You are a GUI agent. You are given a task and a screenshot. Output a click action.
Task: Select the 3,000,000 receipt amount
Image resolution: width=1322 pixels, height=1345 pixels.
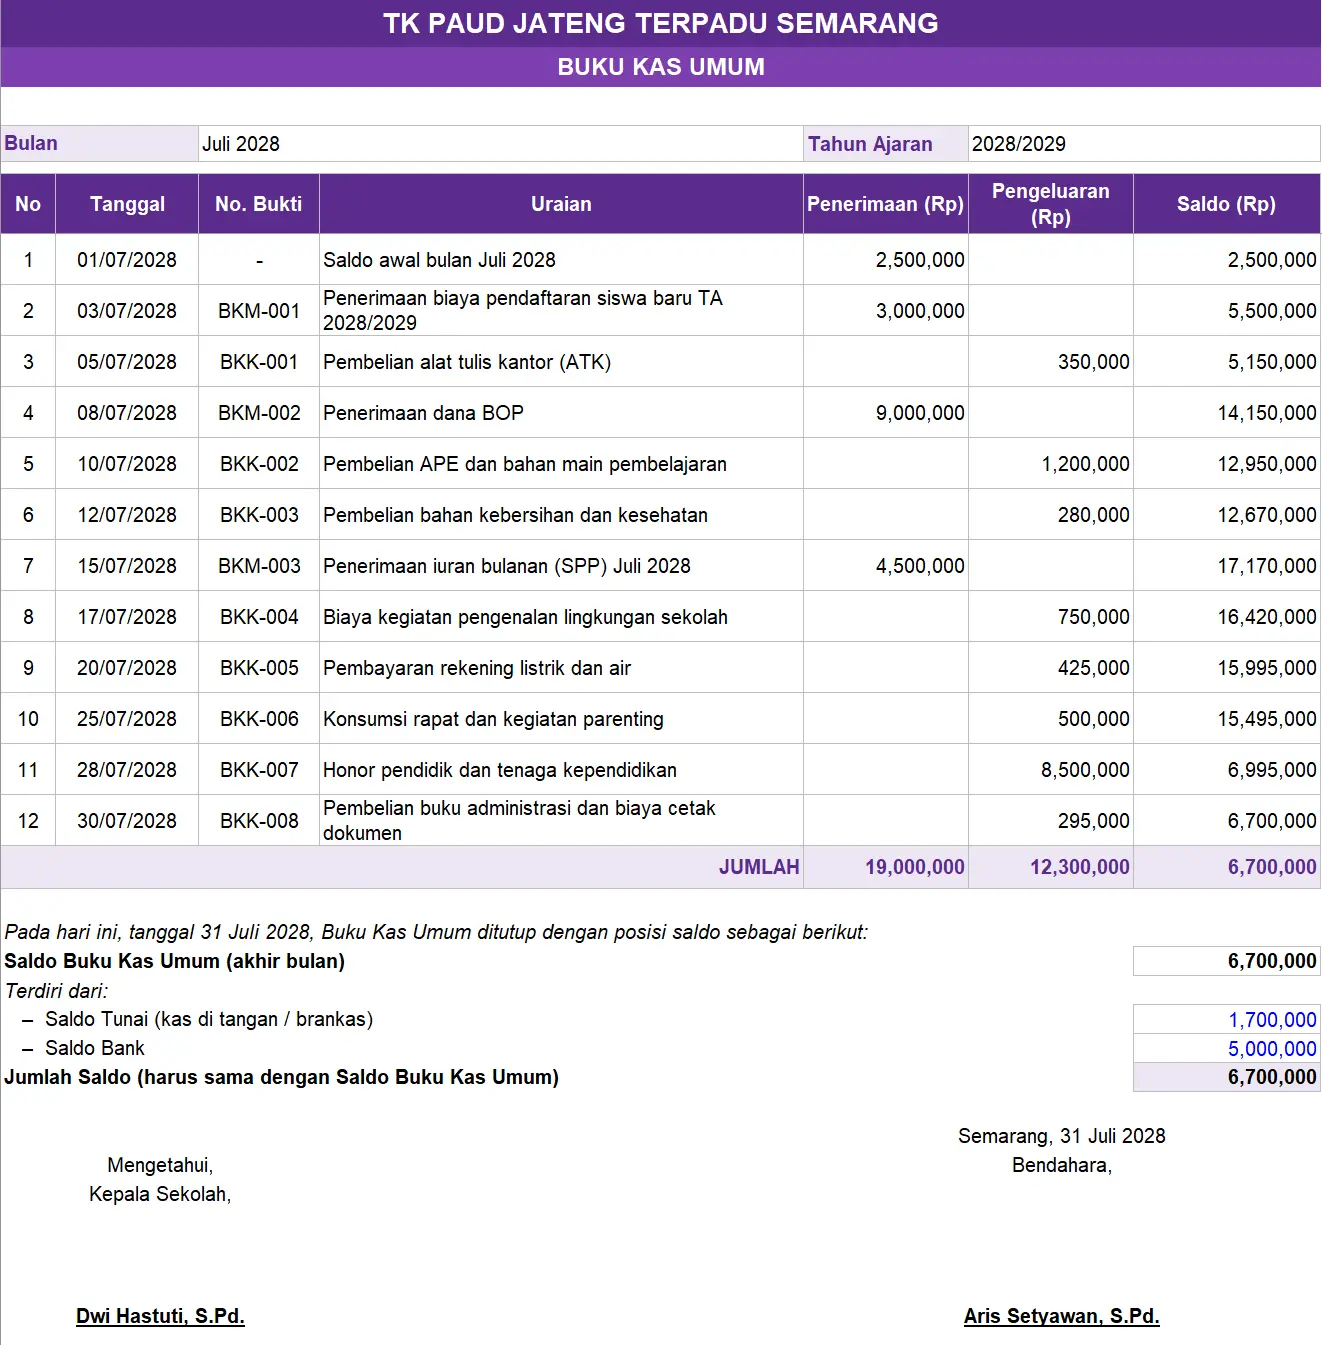point(885,311)
